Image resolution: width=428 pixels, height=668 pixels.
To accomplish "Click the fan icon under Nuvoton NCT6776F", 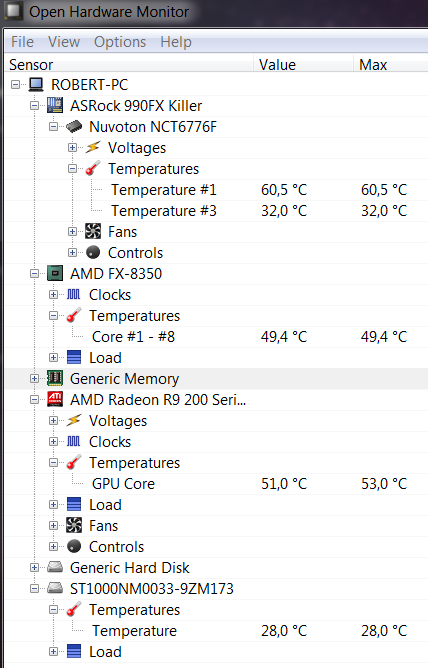I will point(93,231).
